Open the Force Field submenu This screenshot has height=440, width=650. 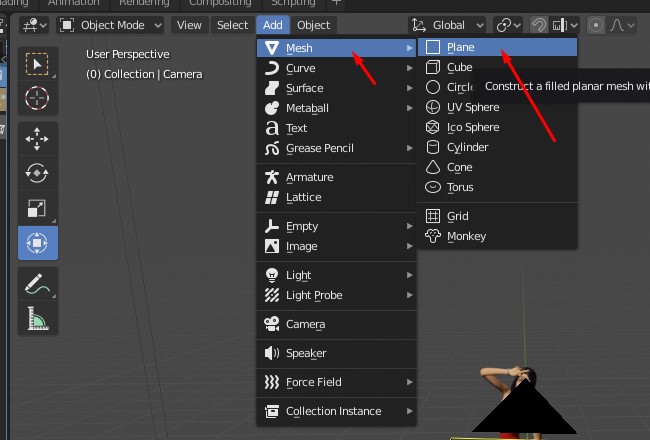tap(337, 382)
